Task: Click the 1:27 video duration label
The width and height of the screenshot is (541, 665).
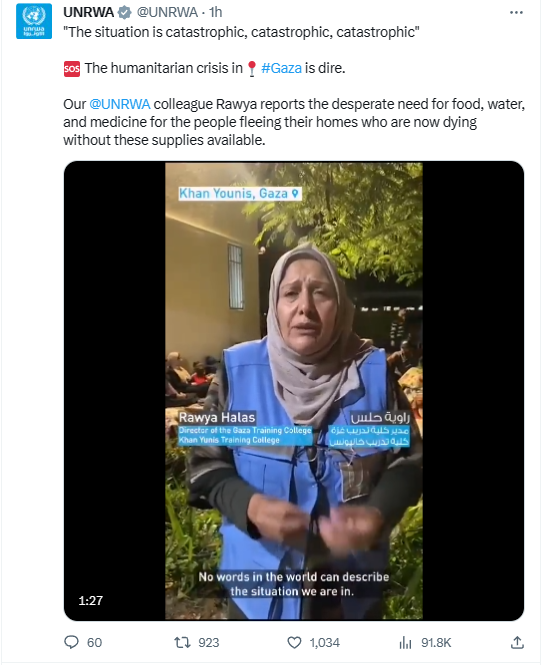Action: [x=91, y=601]
